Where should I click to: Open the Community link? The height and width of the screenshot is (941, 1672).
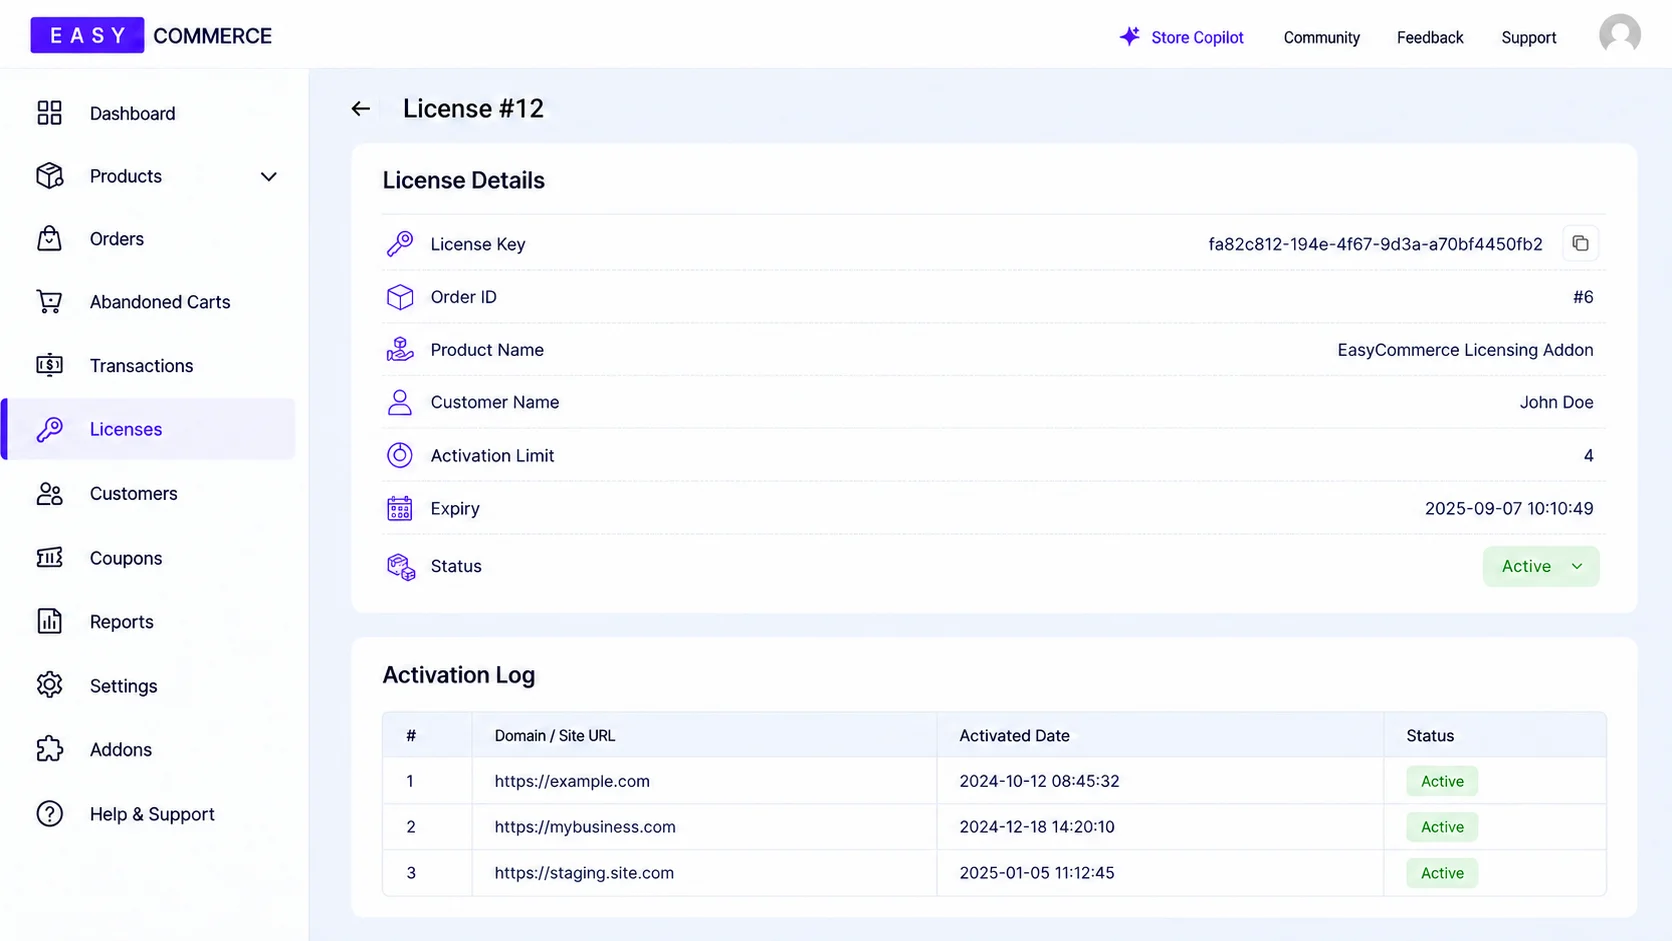pyautogui.click(x=1321, y=38)
